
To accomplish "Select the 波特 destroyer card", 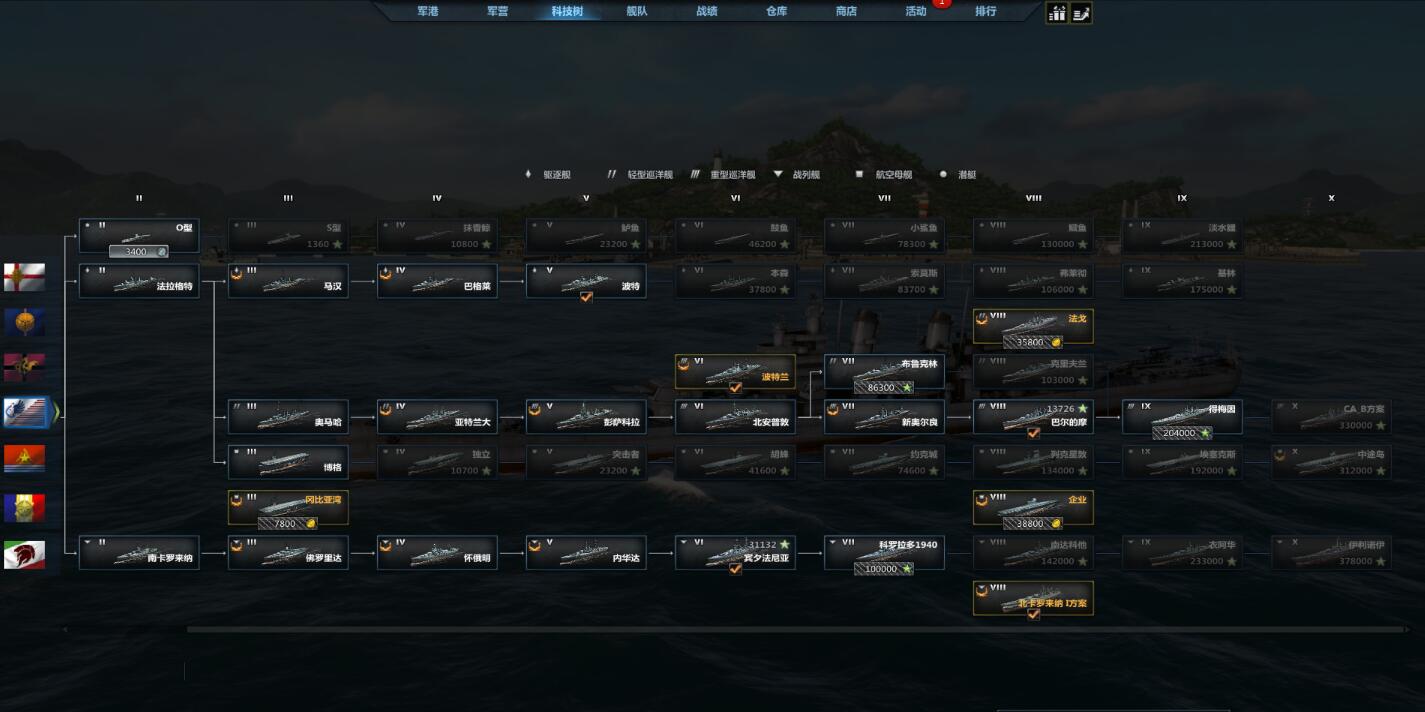I will [x=586, y=279].
